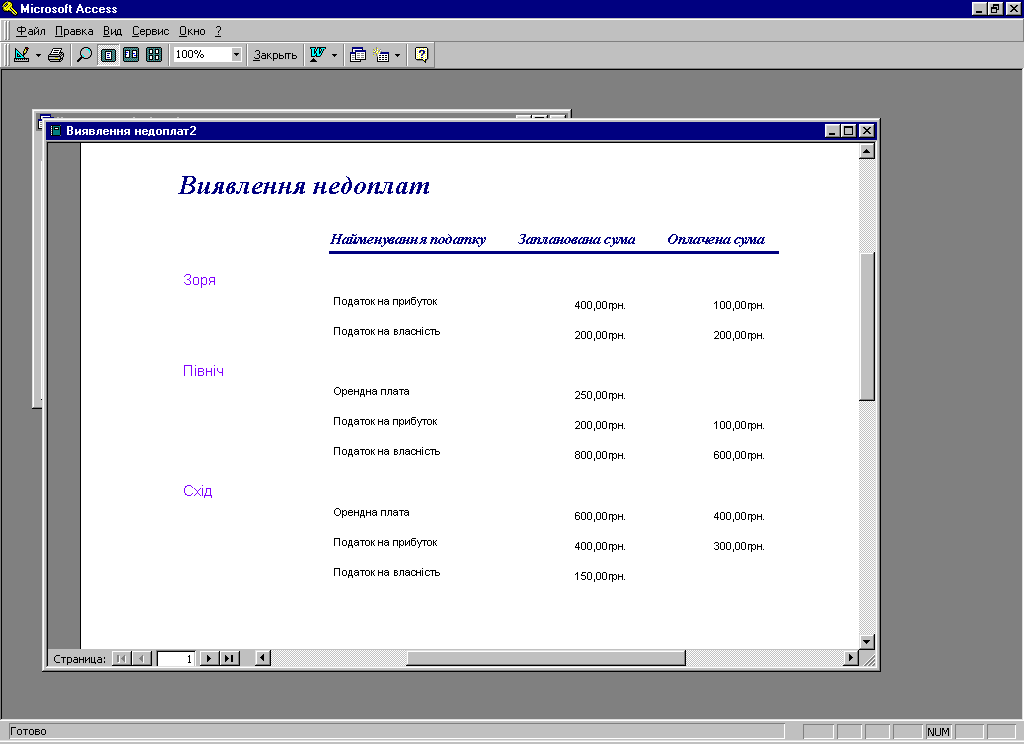Minimize the Виявлення недоплат2 window
Image resolution: width=1024 pixels, height=744 pixels.
pos(832,131)
